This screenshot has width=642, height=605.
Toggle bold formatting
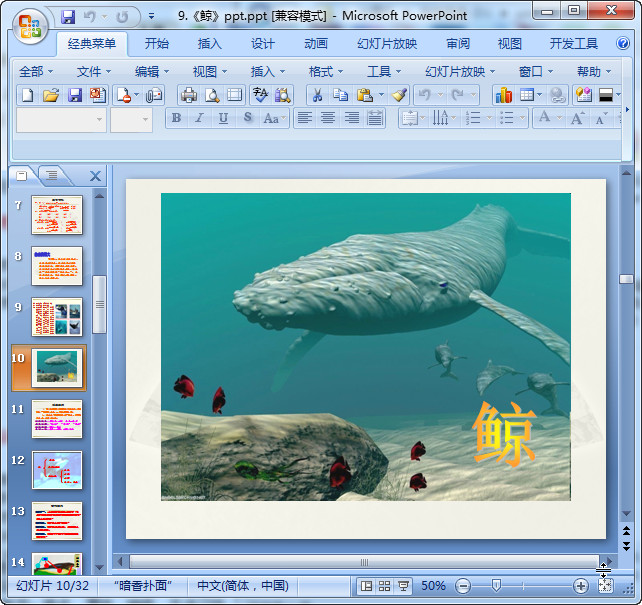[176, 118]
